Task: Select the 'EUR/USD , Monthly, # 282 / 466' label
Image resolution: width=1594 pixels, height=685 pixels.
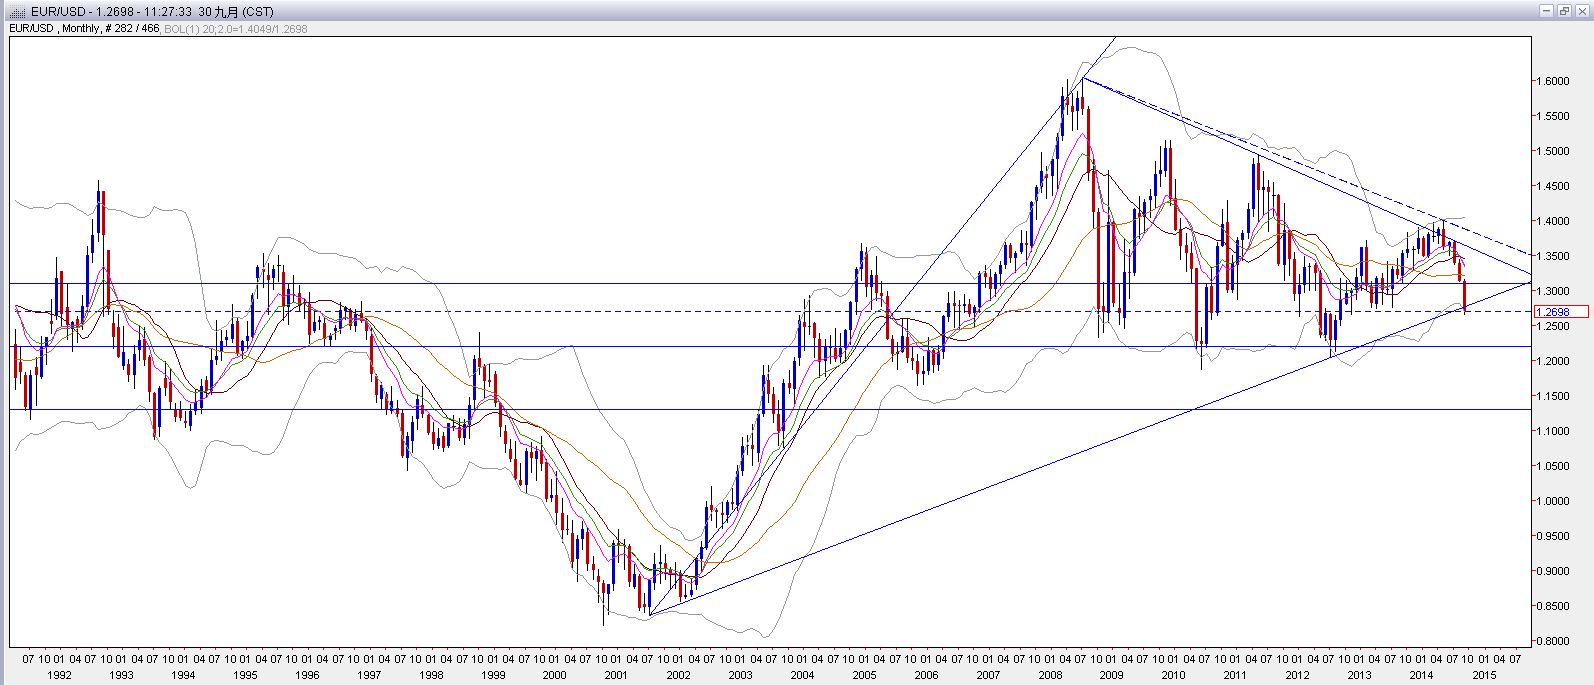Action: (x=84, y=29)
